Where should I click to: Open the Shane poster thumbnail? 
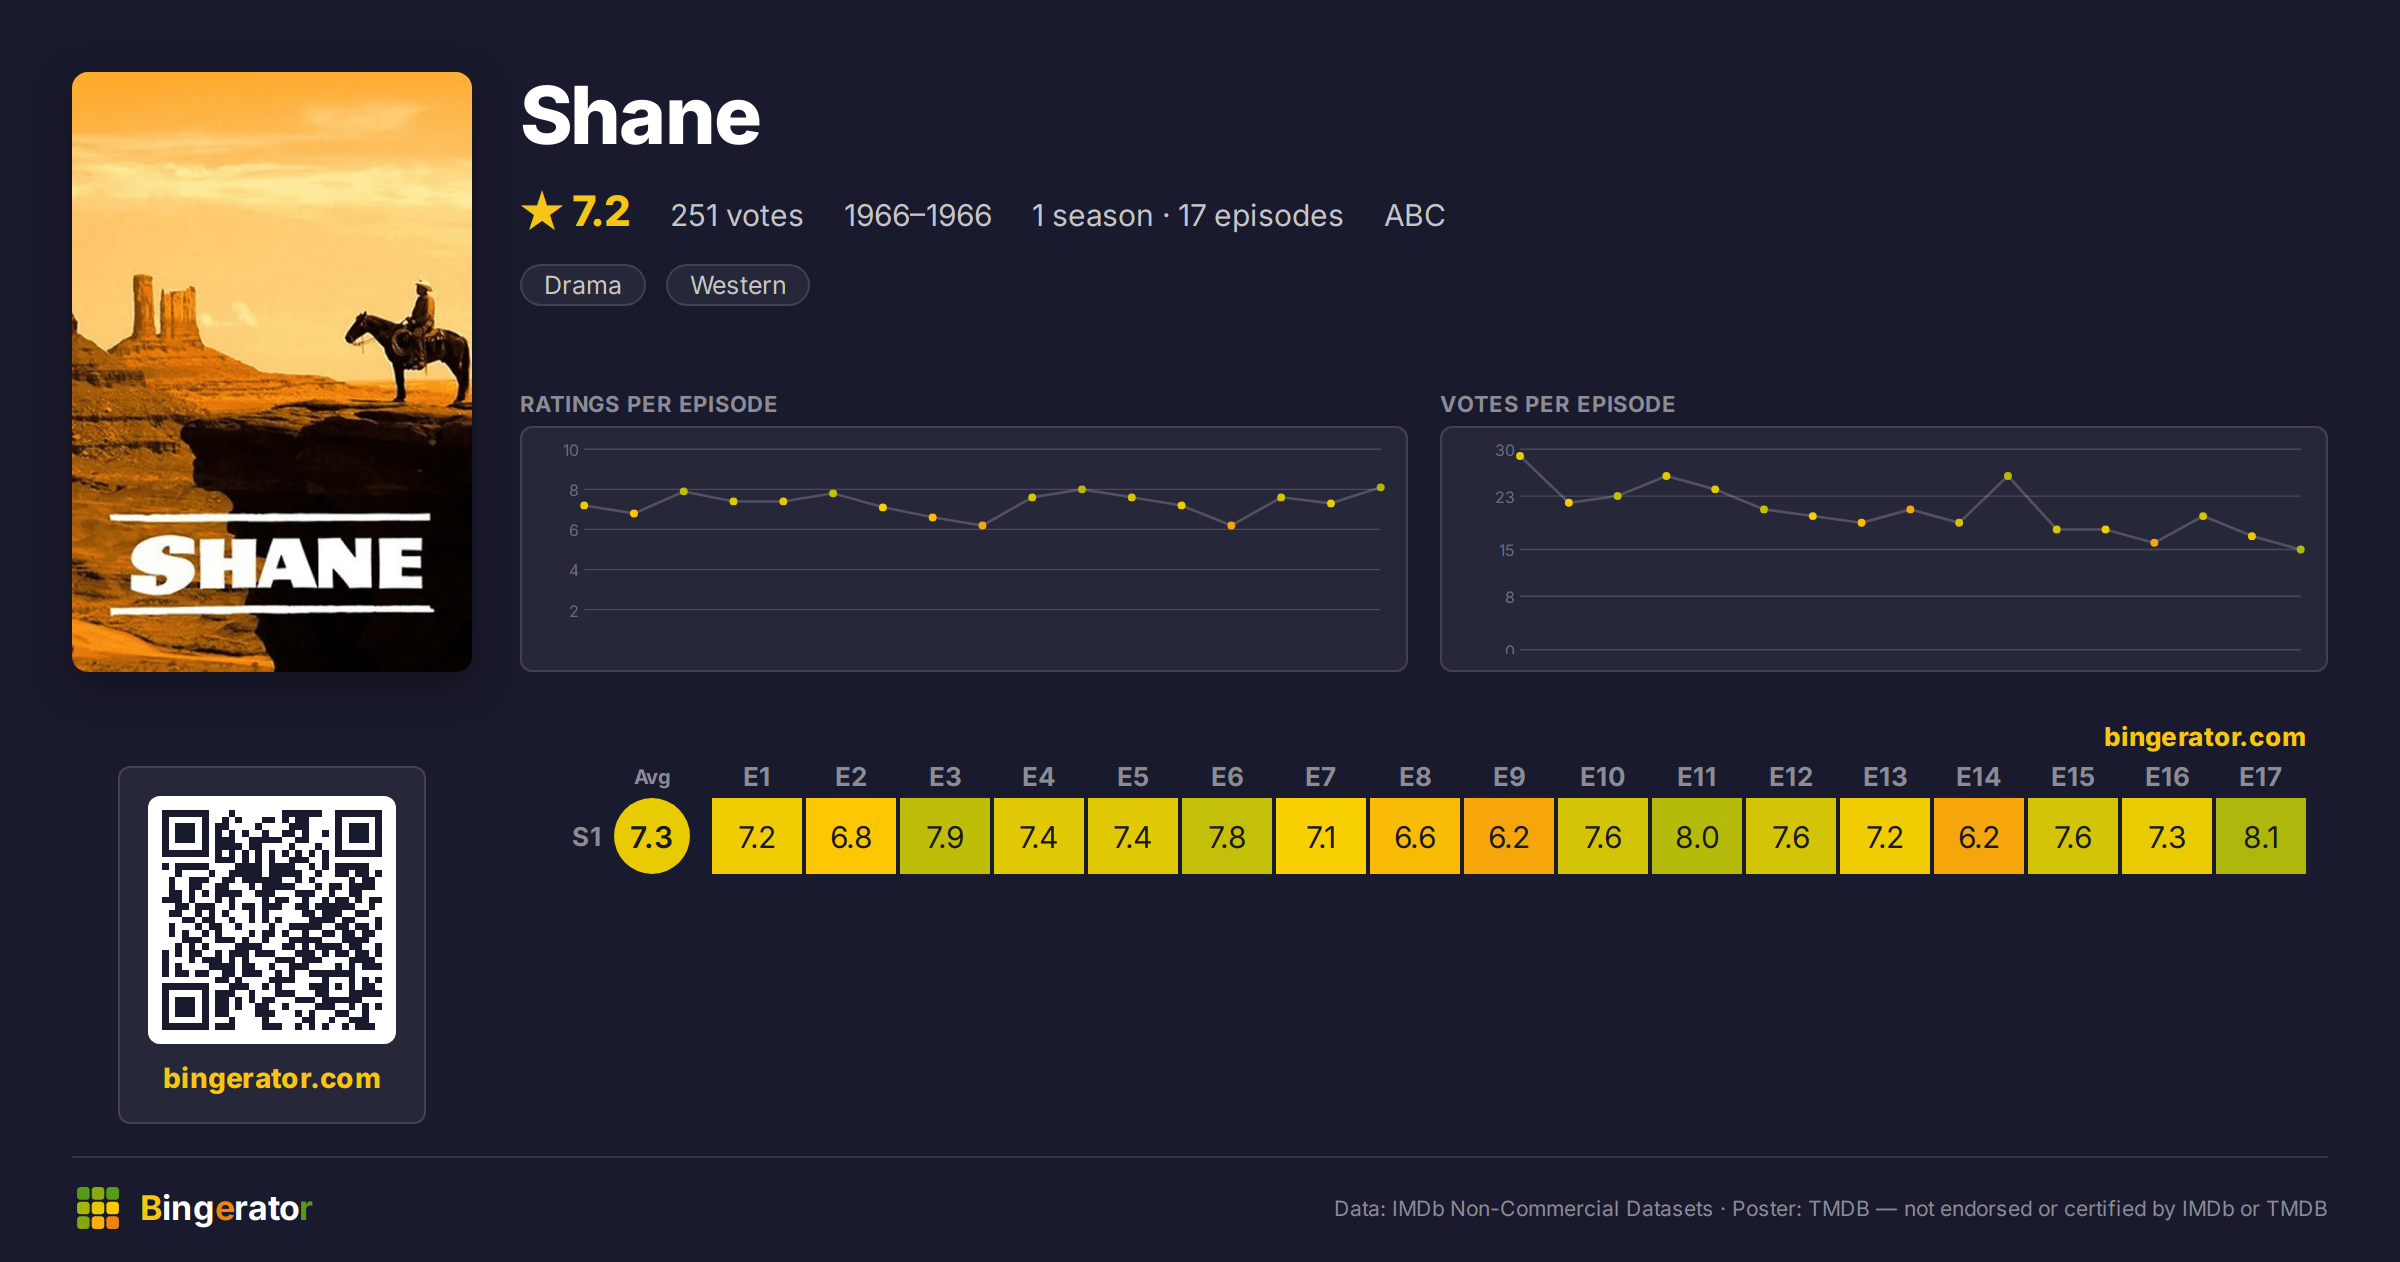[x=272, y=372]
